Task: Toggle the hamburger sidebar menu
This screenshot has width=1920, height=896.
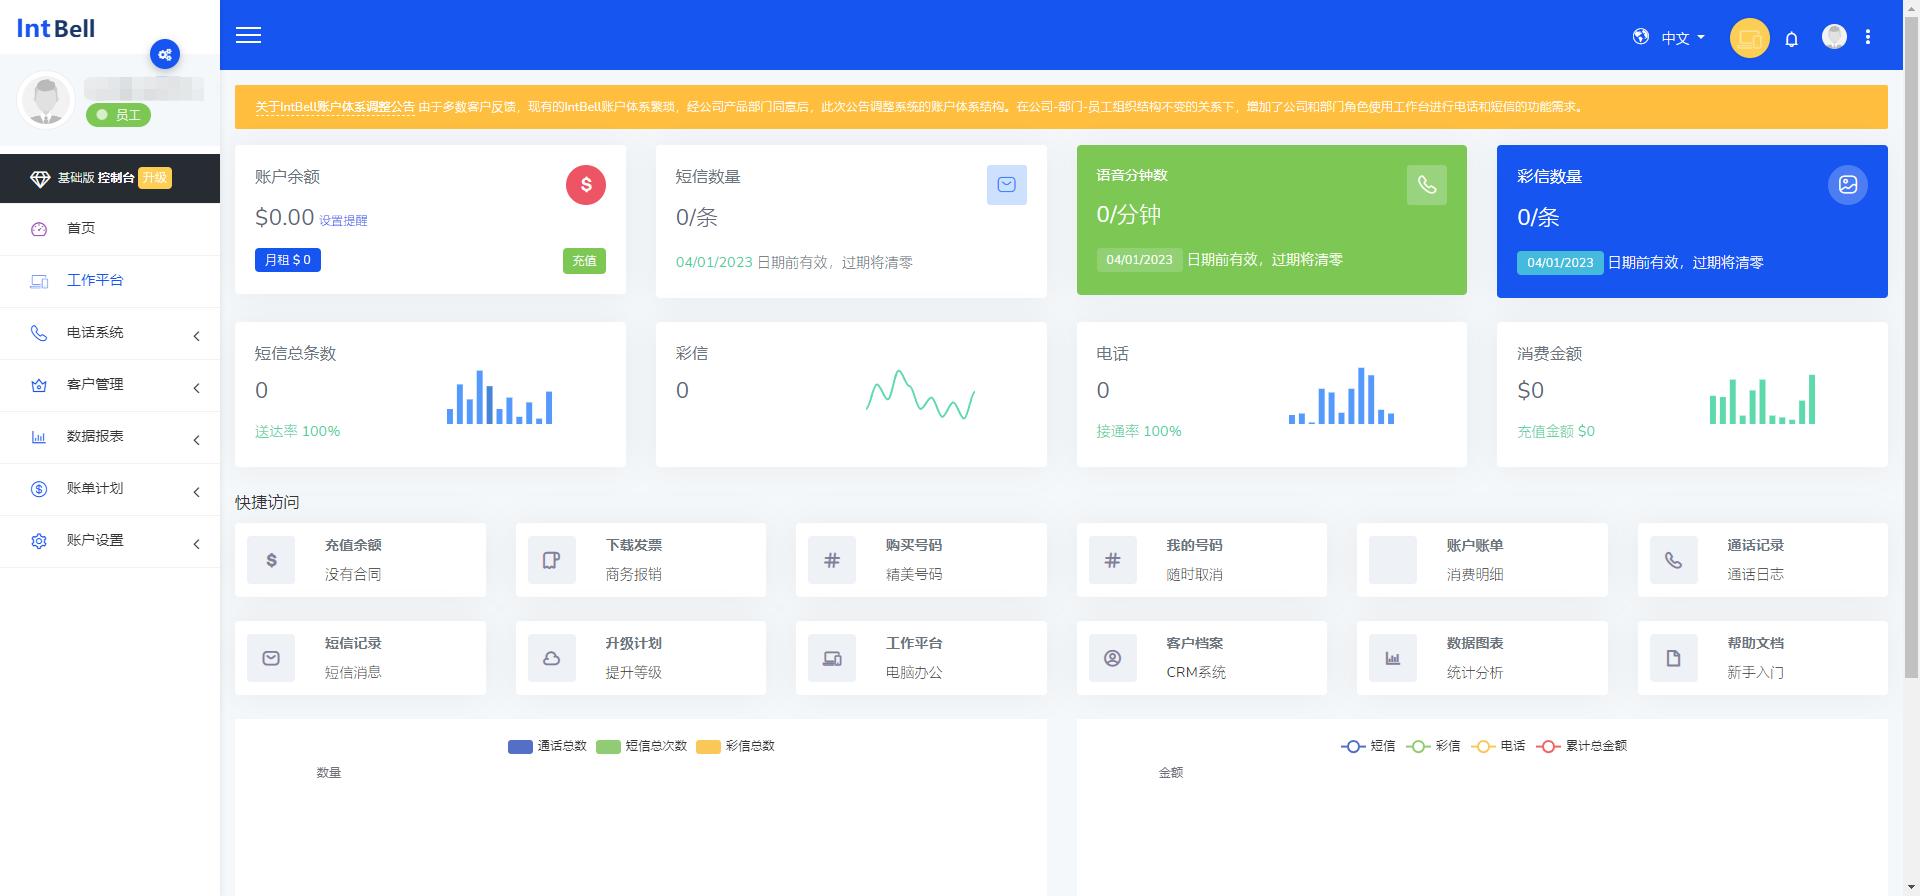Action: pos(248,35)
